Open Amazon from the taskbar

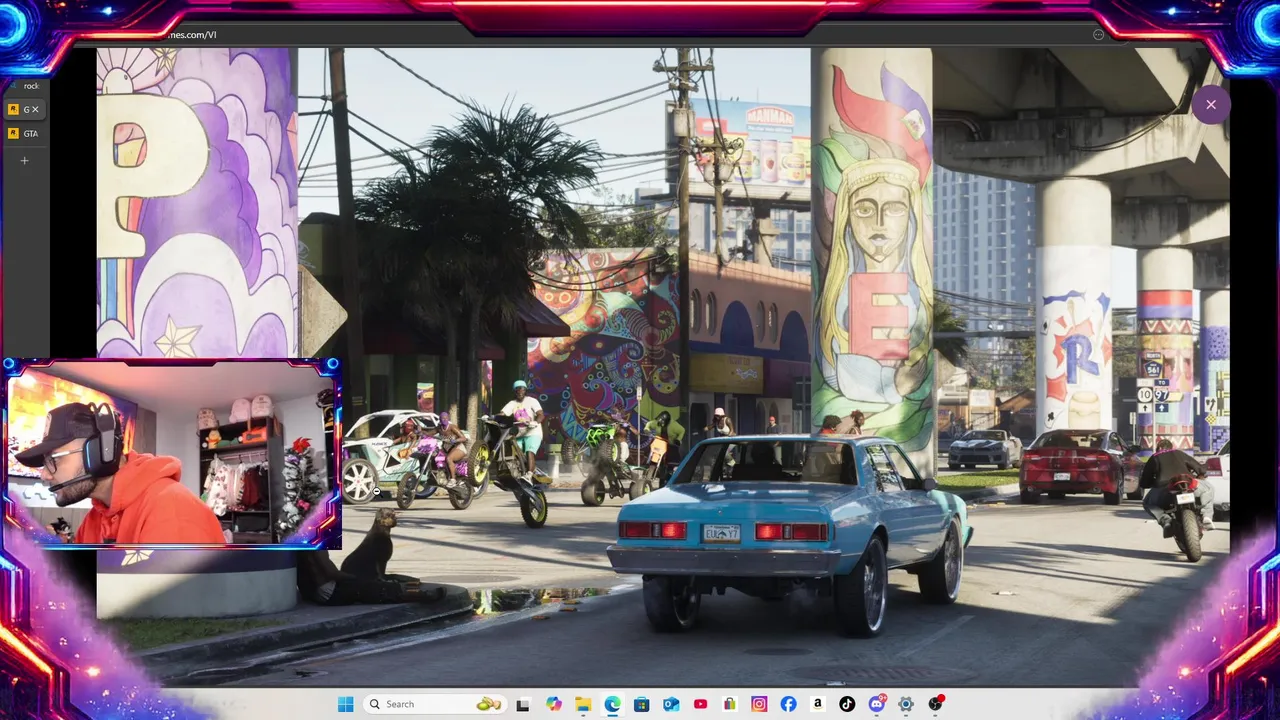click(818, 704)
